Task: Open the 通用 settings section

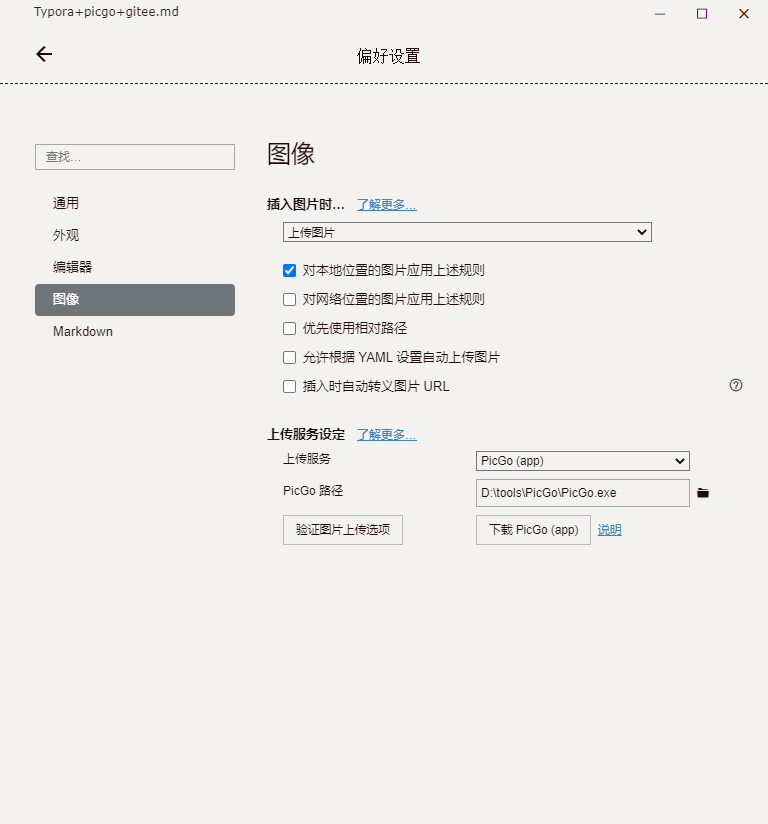Action: pos(66,203)
